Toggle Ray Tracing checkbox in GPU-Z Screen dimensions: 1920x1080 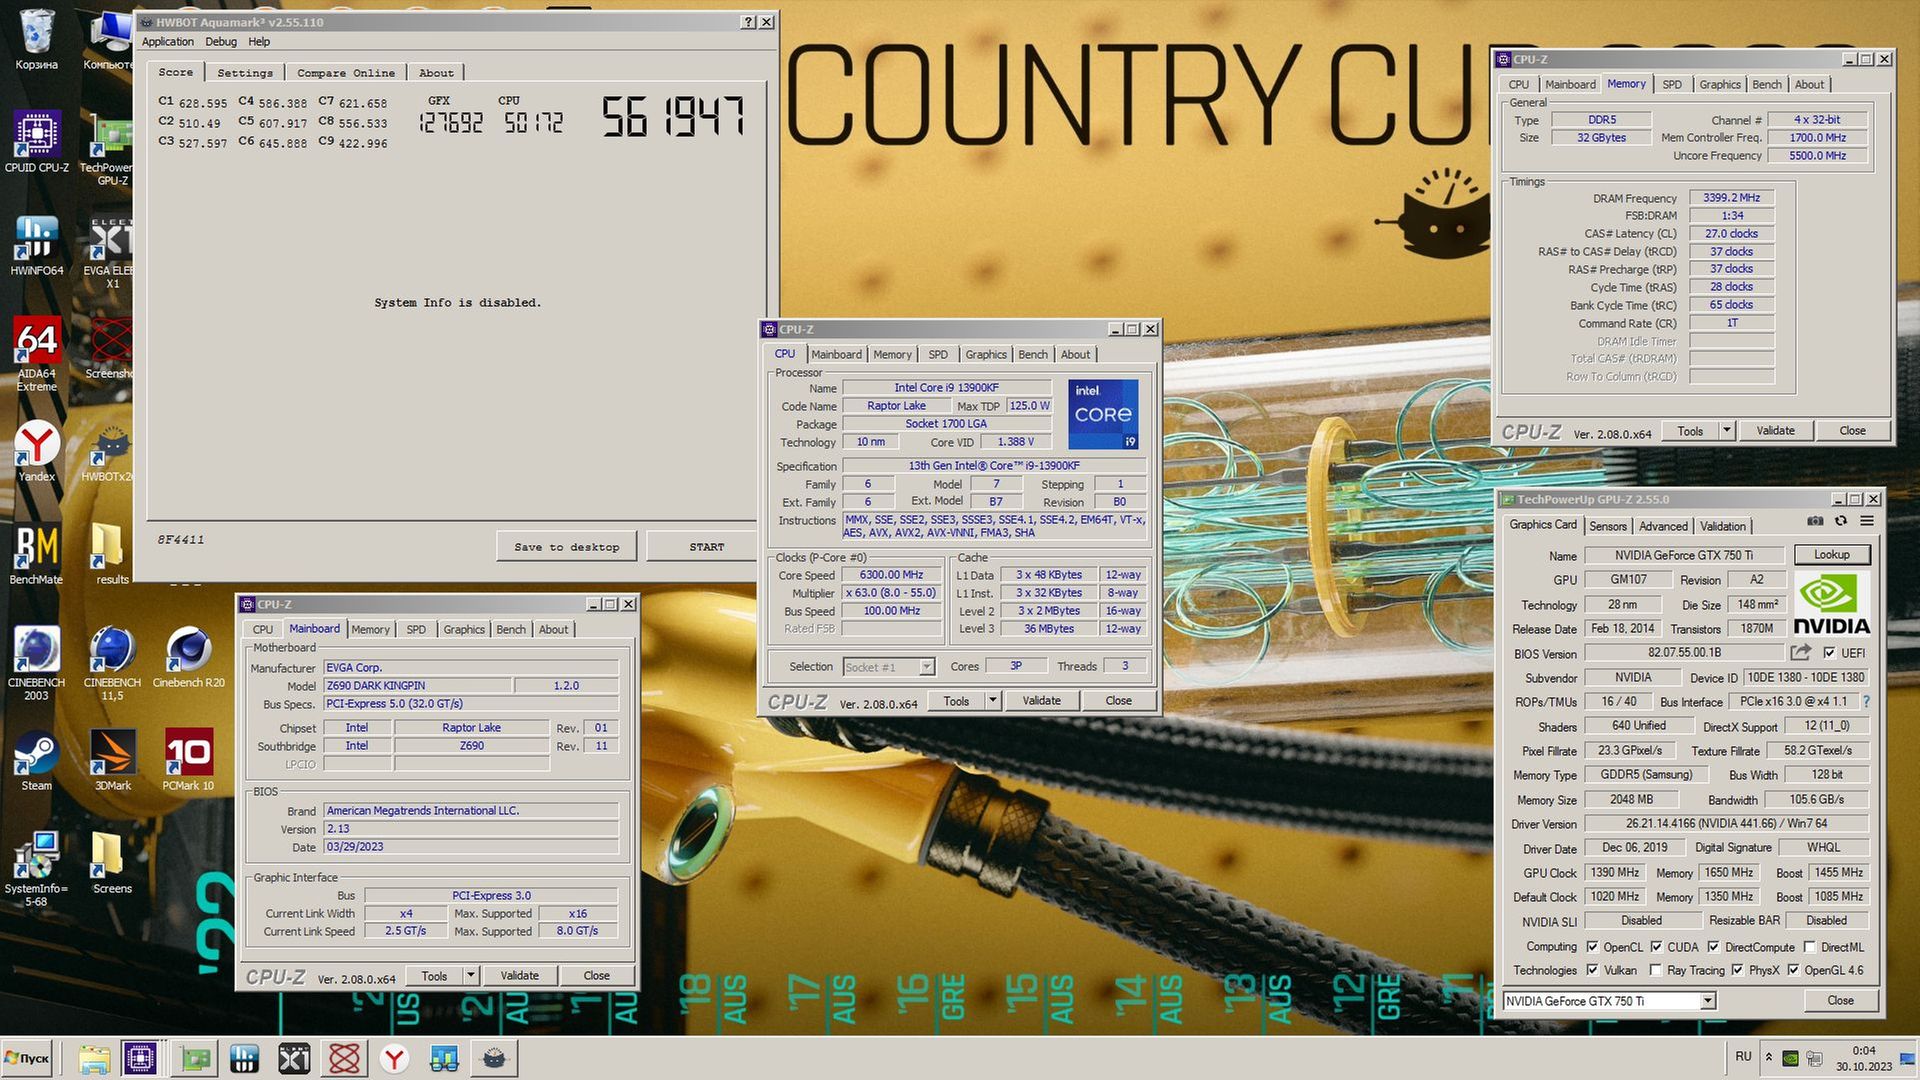(x=1656, y=970)
